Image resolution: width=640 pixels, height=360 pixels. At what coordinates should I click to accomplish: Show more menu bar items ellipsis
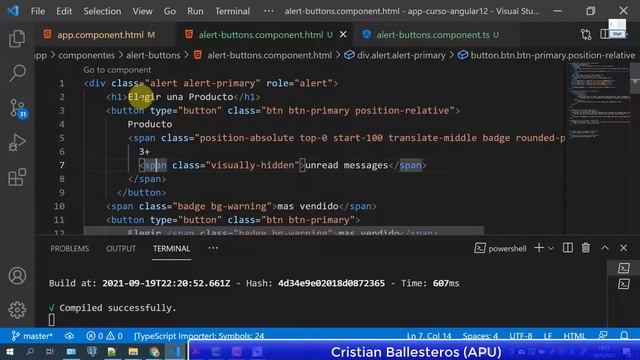click(269, 11)
